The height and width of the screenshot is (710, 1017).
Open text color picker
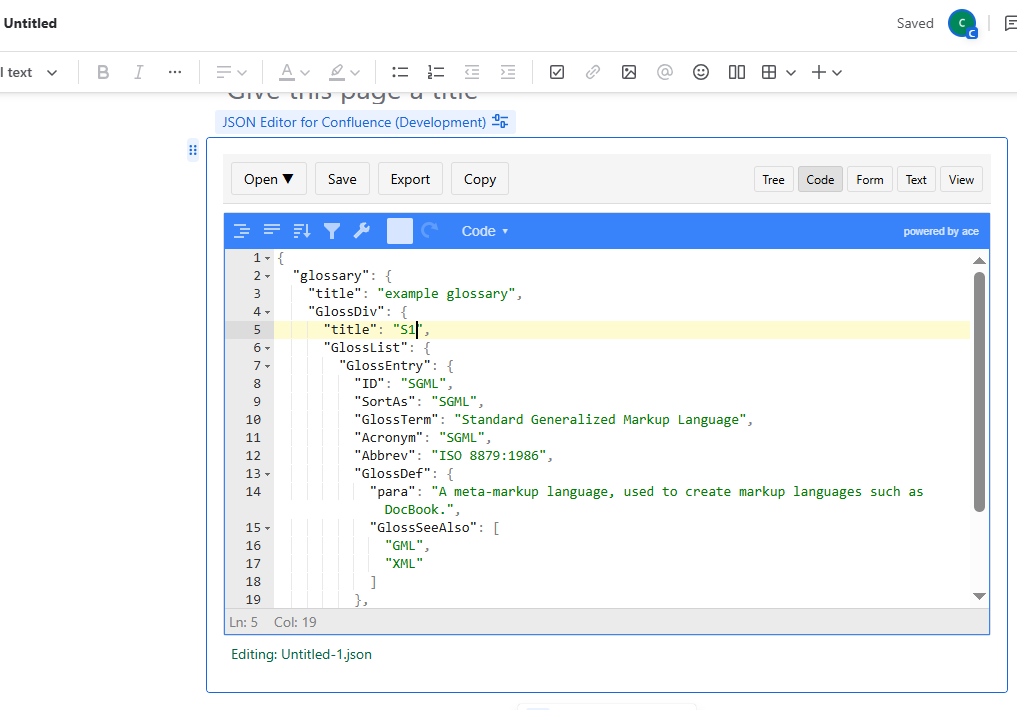(x=294, y=72)
